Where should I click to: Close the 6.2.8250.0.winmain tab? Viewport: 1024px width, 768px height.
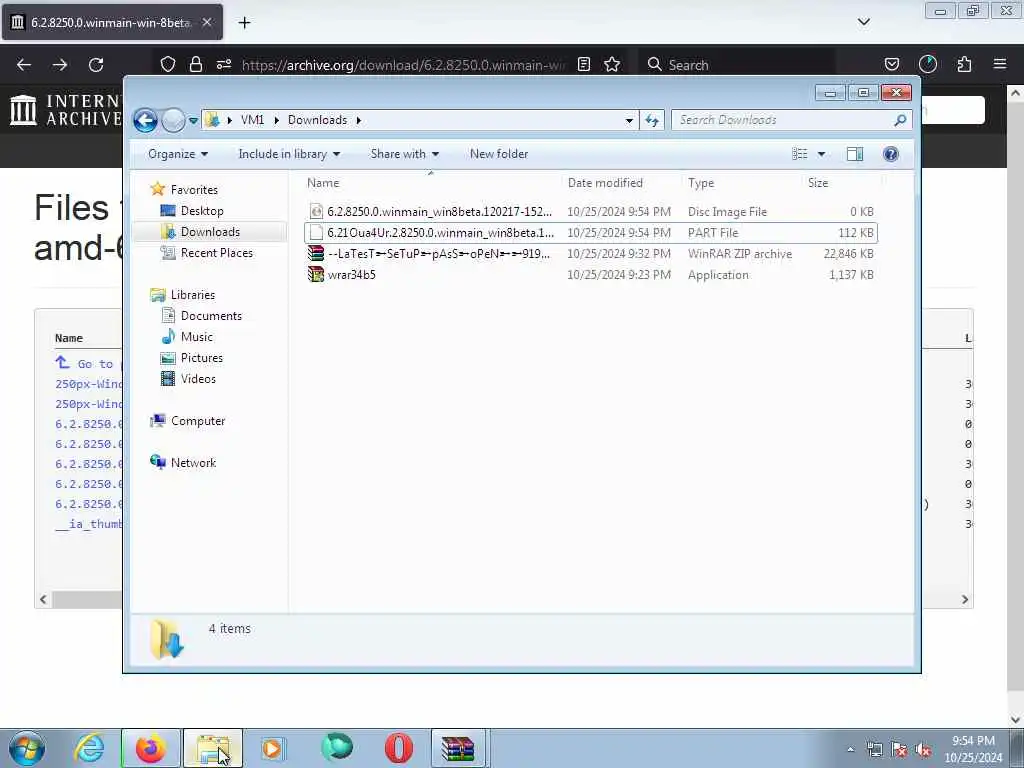tap(206, 22)
